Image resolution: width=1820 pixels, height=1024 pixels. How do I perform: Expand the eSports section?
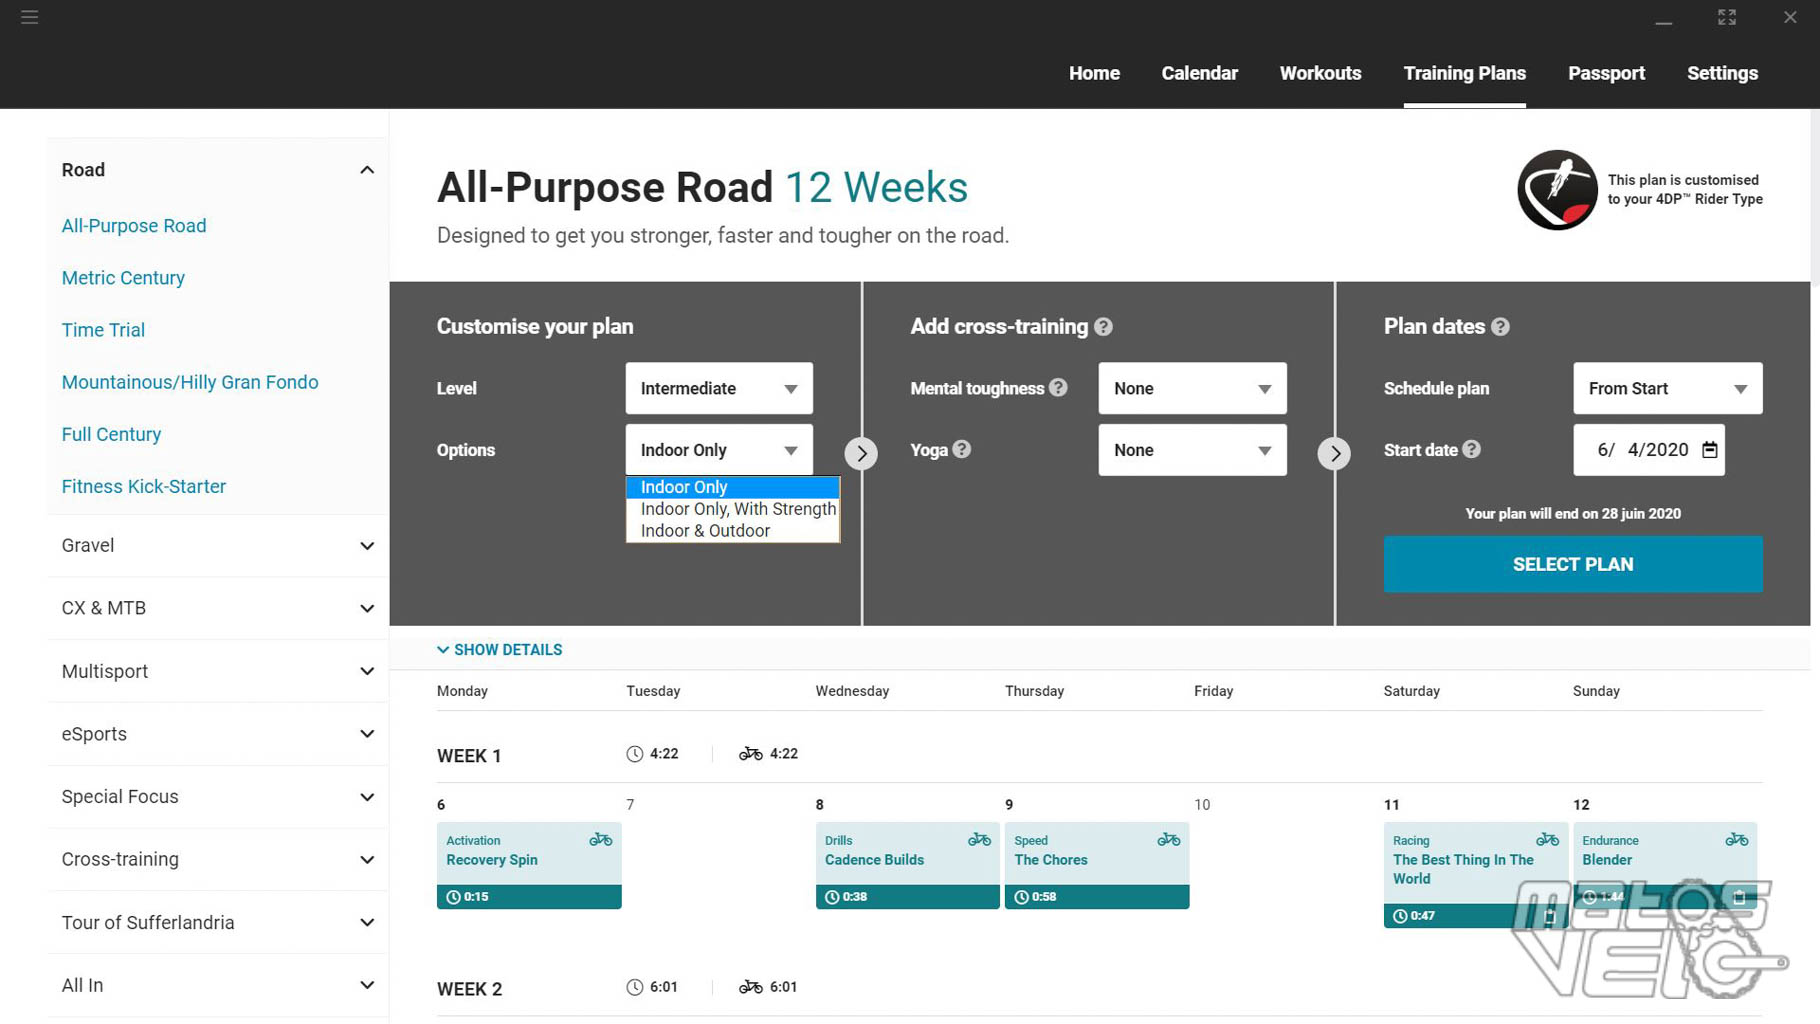point(367,734)
